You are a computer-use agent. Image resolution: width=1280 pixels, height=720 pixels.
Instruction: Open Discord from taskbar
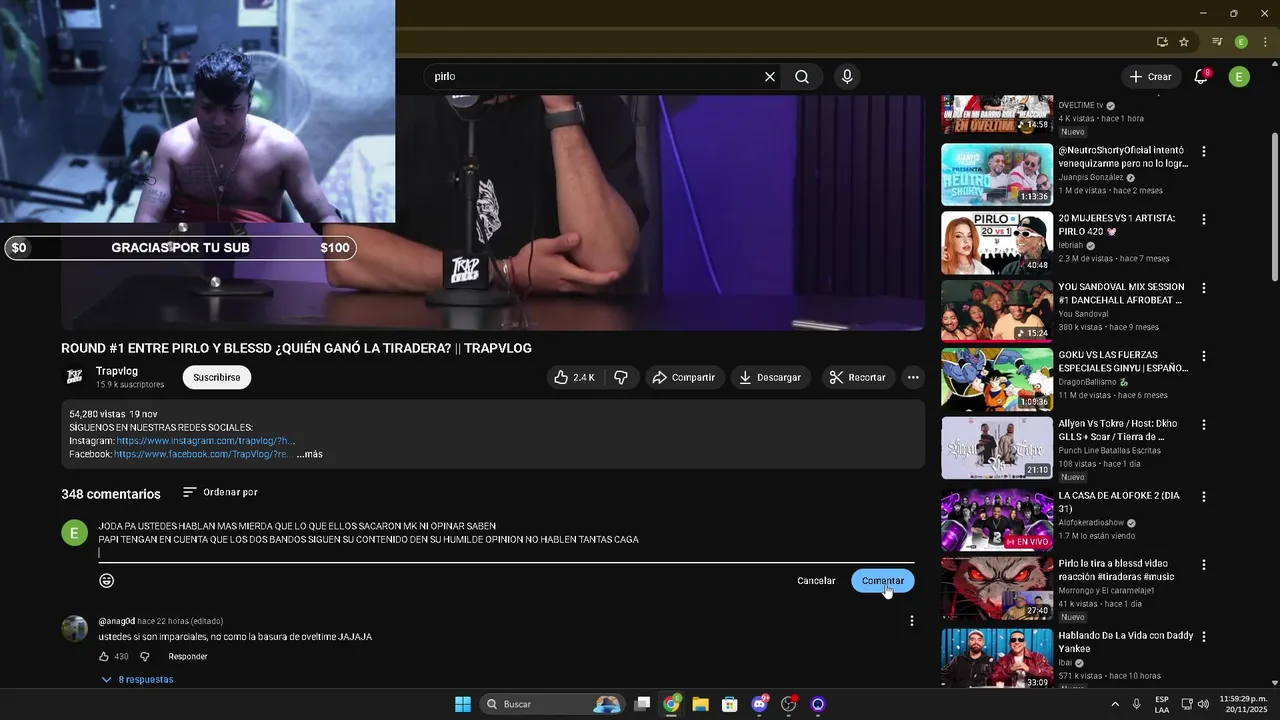pyautogui.click(x=759, y=704)
